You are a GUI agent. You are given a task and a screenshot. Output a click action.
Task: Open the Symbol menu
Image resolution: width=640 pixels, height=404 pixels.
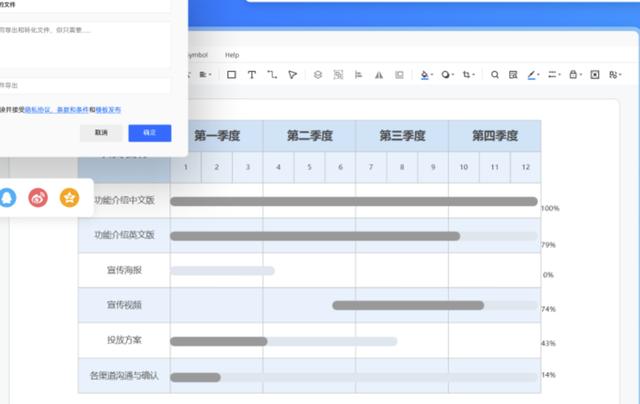[198, 55]
